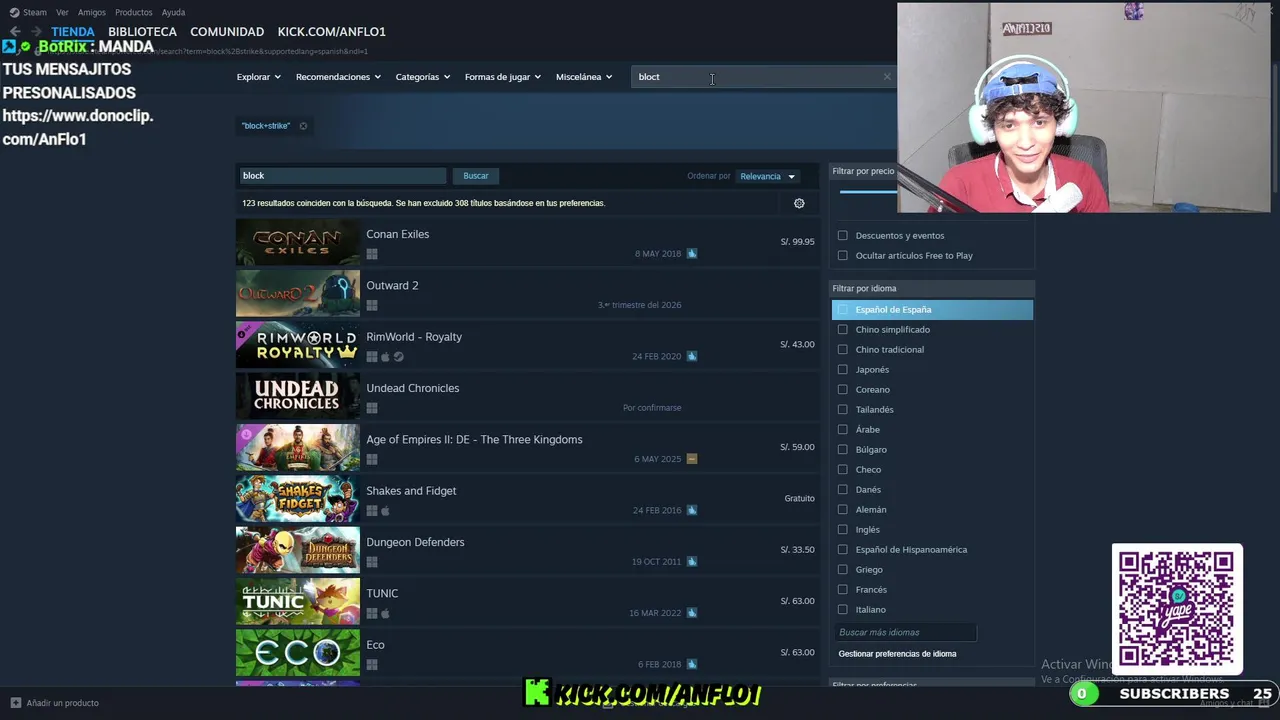
Task: Click the Apple icon under Shakes and Fidget
Action: coord(385,511)
